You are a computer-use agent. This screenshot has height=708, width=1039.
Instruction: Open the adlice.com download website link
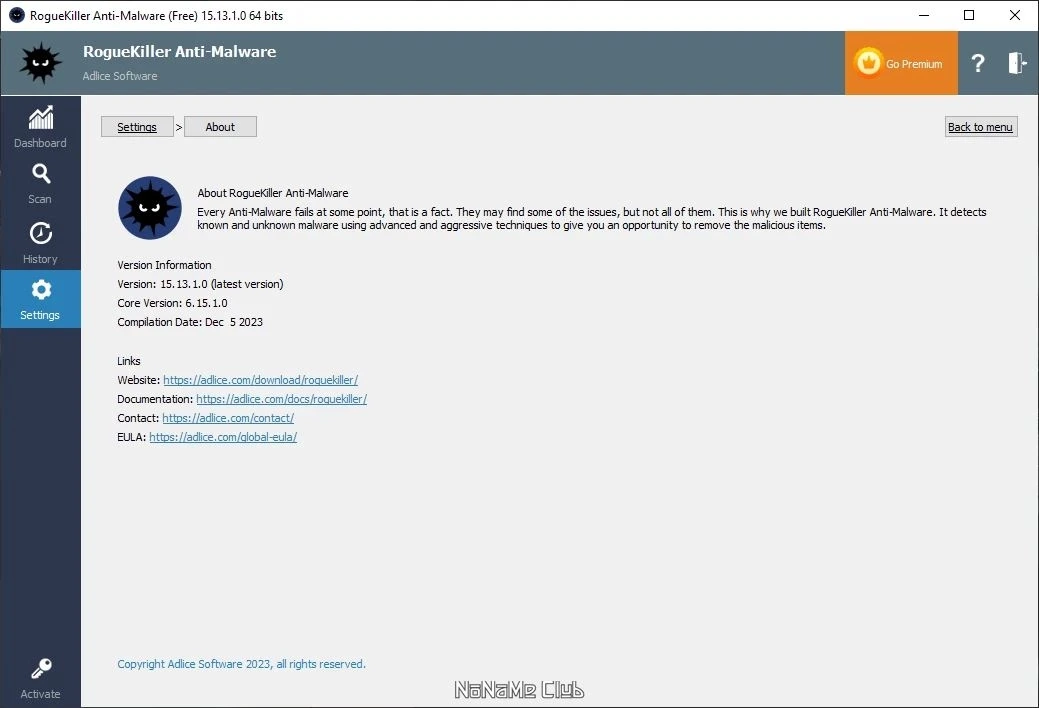(260, 380)
